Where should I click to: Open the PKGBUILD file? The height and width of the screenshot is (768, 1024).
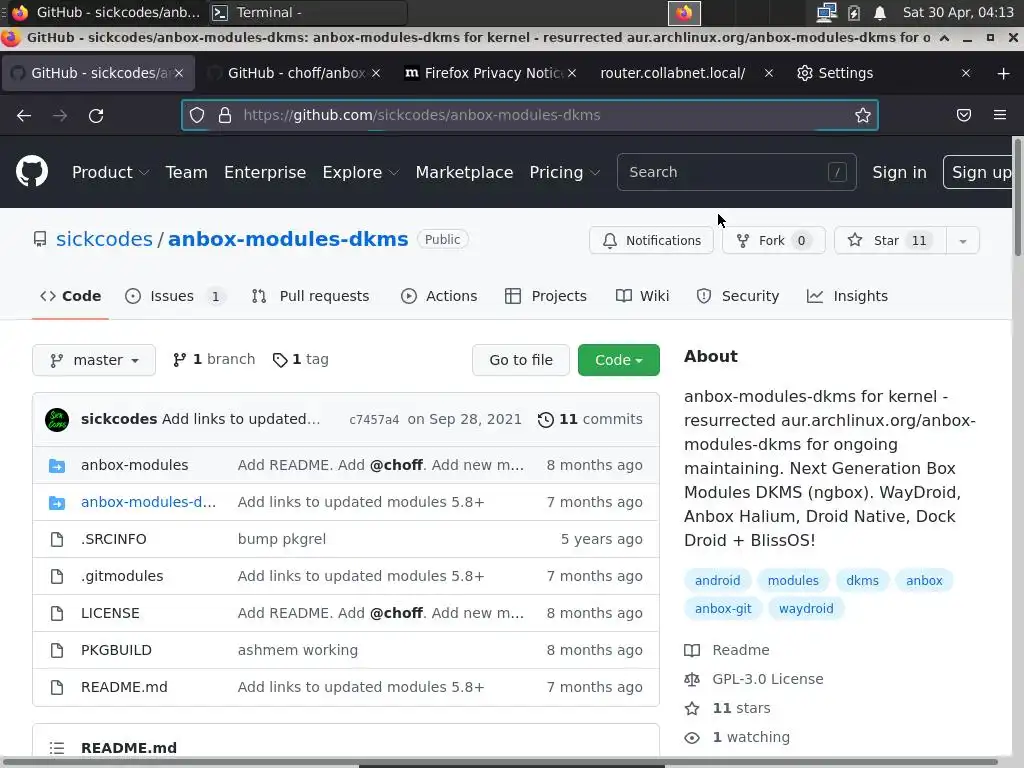(x=116, y=650)
